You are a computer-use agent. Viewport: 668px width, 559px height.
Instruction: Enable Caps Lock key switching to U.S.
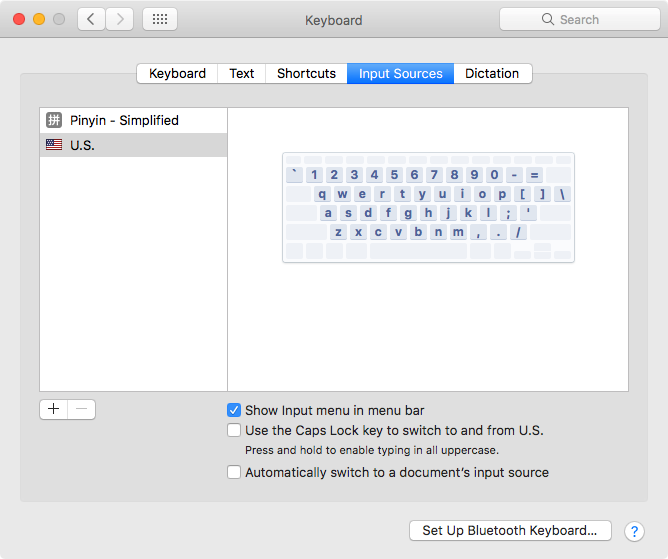234,430
